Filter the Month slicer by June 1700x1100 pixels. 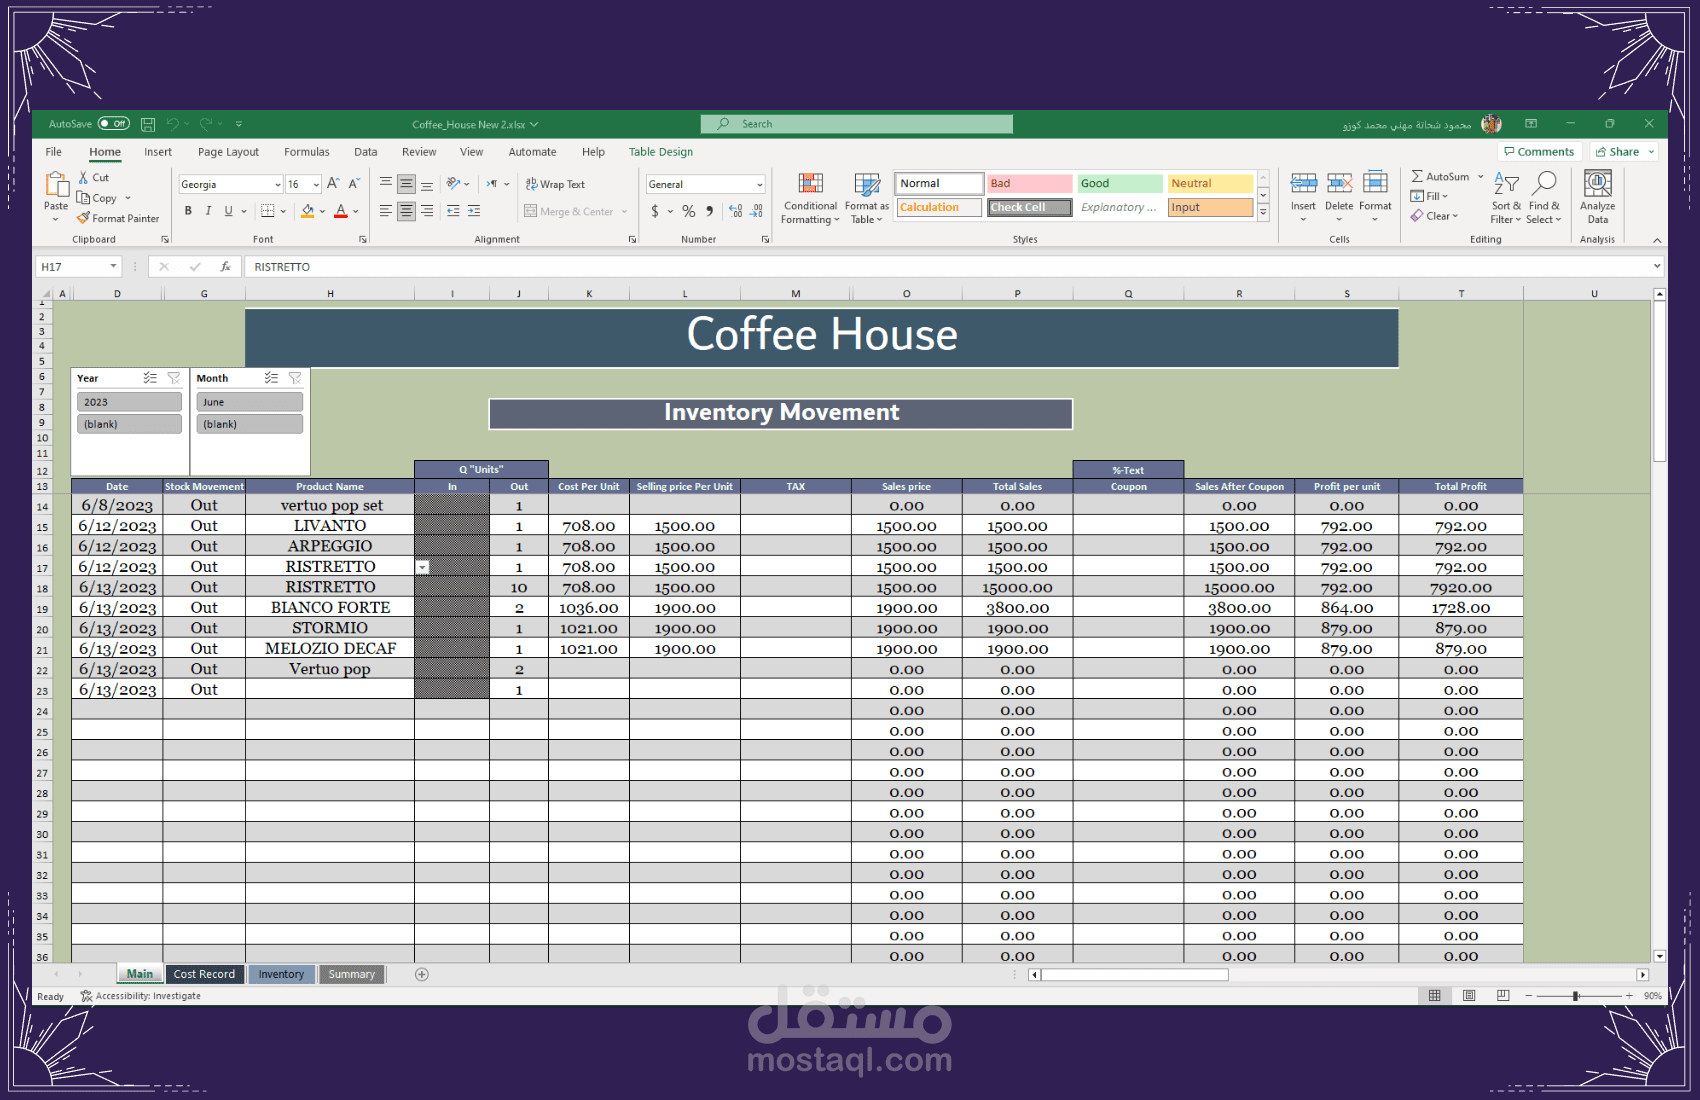(x=250, y=402)
